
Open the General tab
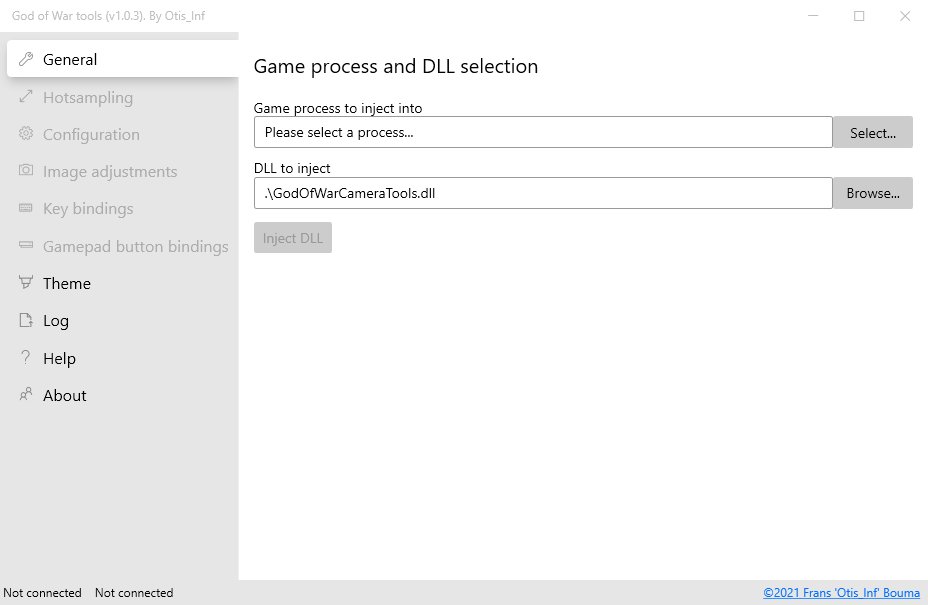tap(123, 59)
